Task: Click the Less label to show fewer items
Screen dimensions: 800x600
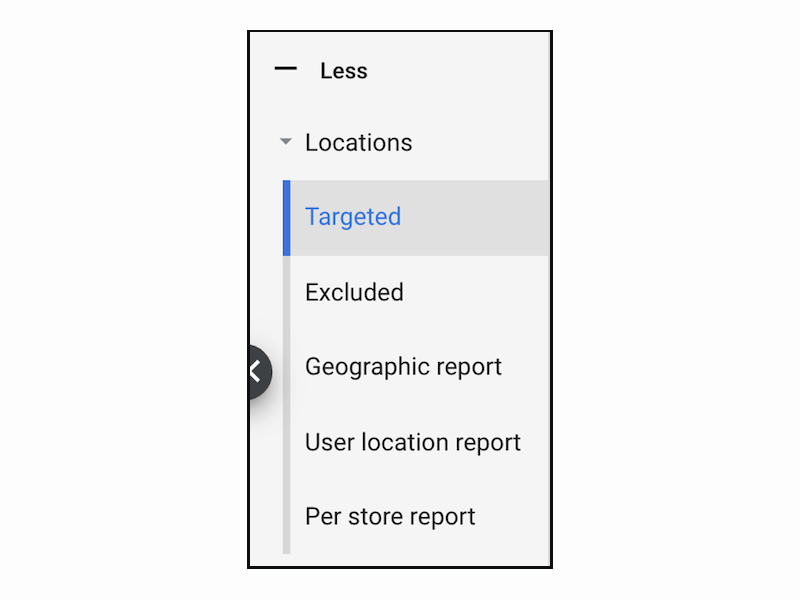Action: 344,71
